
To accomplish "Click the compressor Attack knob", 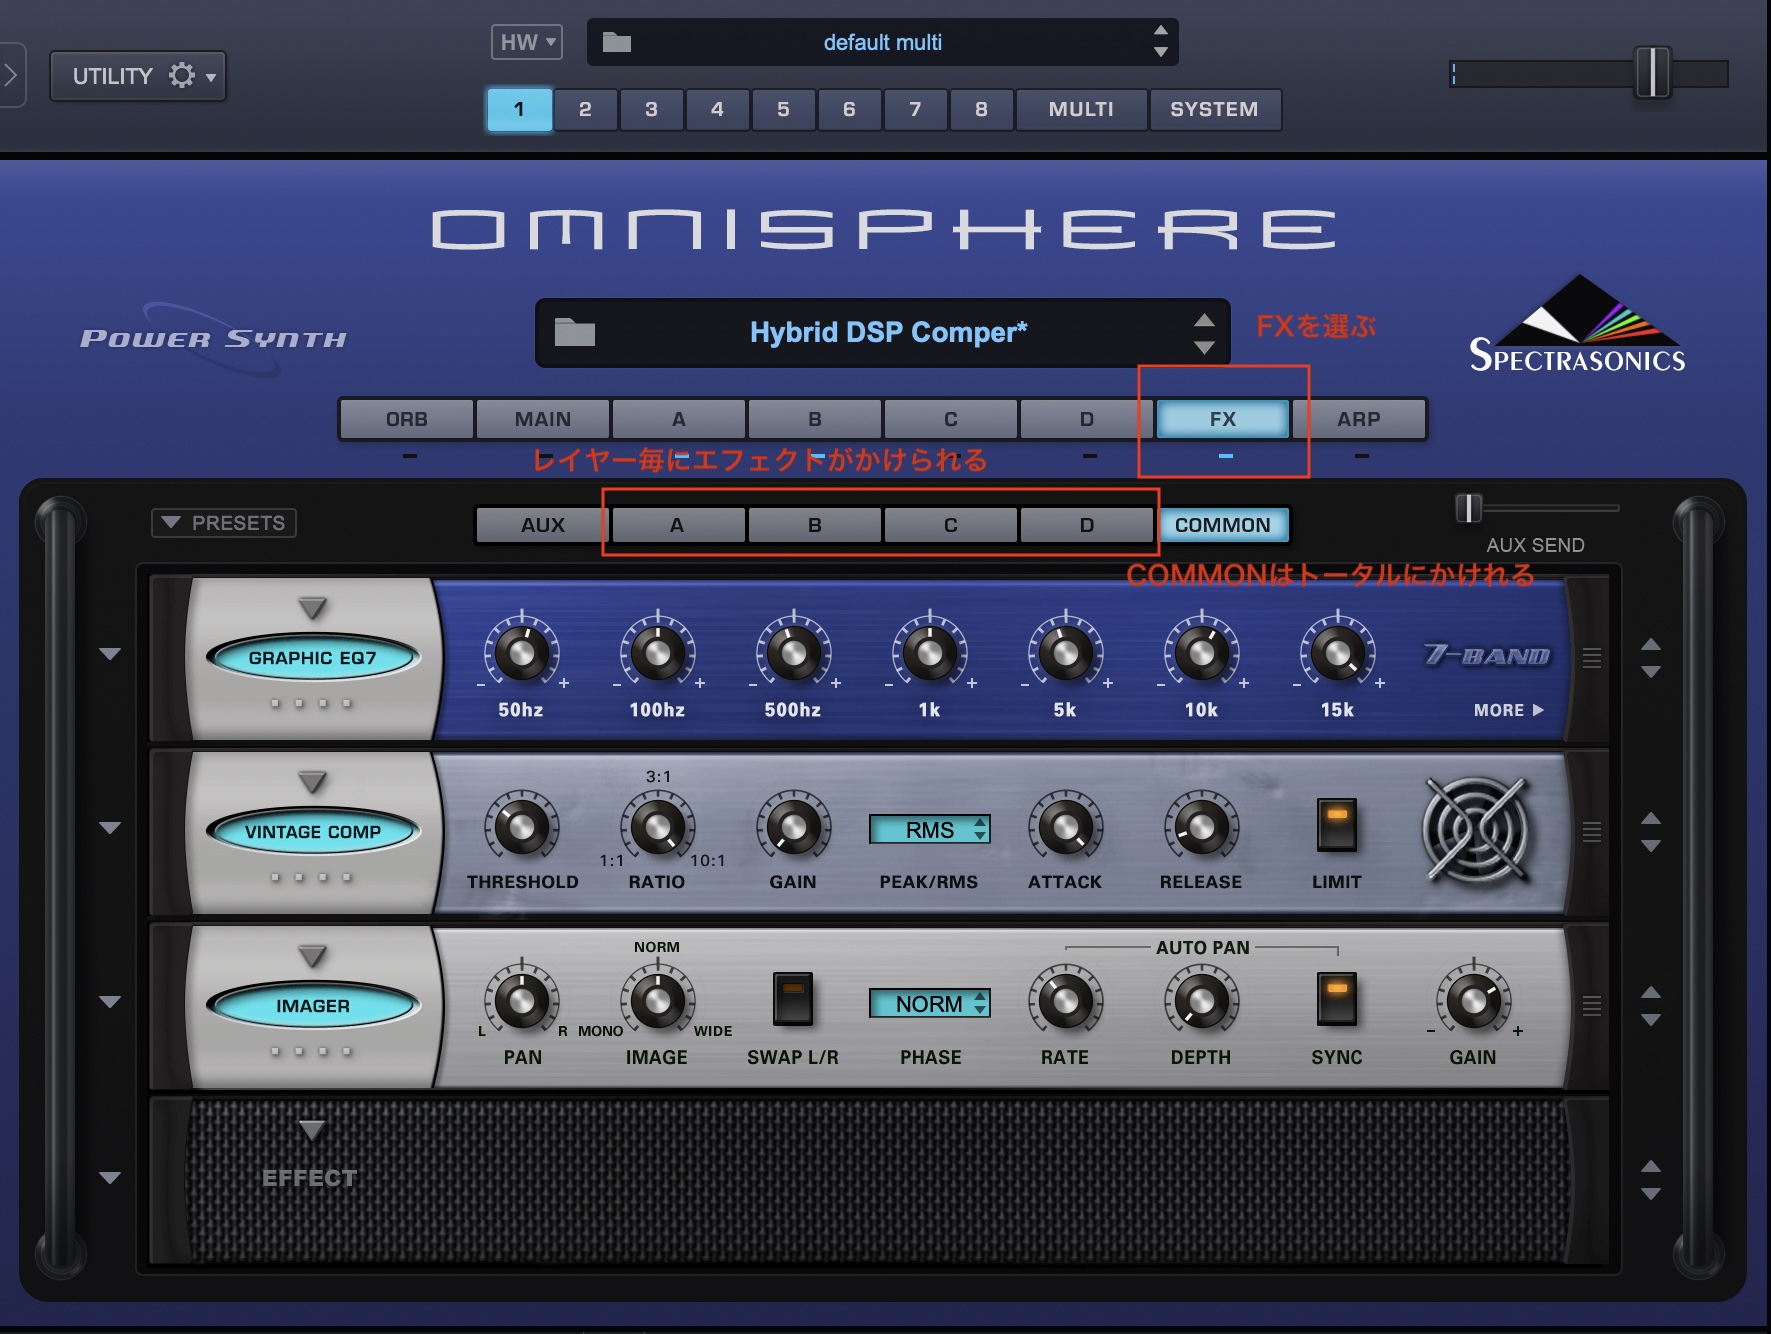I will [1065, 826].
